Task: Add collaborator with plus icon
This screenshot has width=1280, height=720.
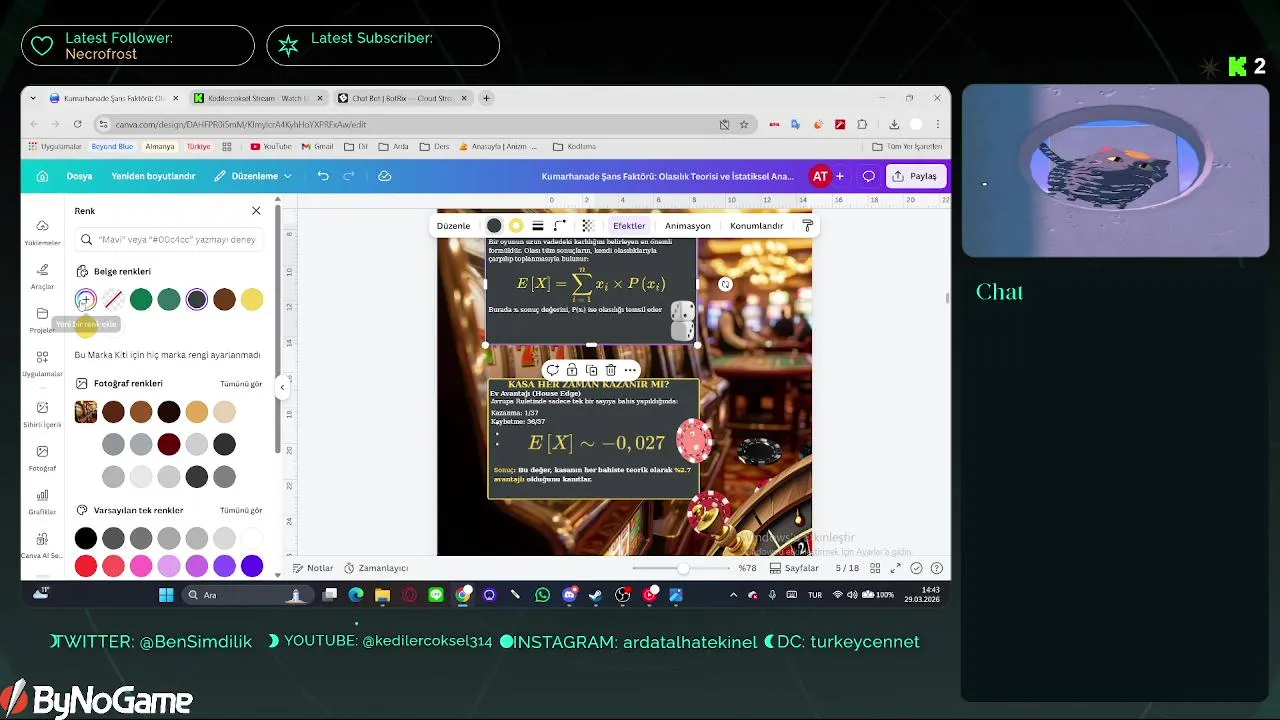Action: click(x=839, y=176)
